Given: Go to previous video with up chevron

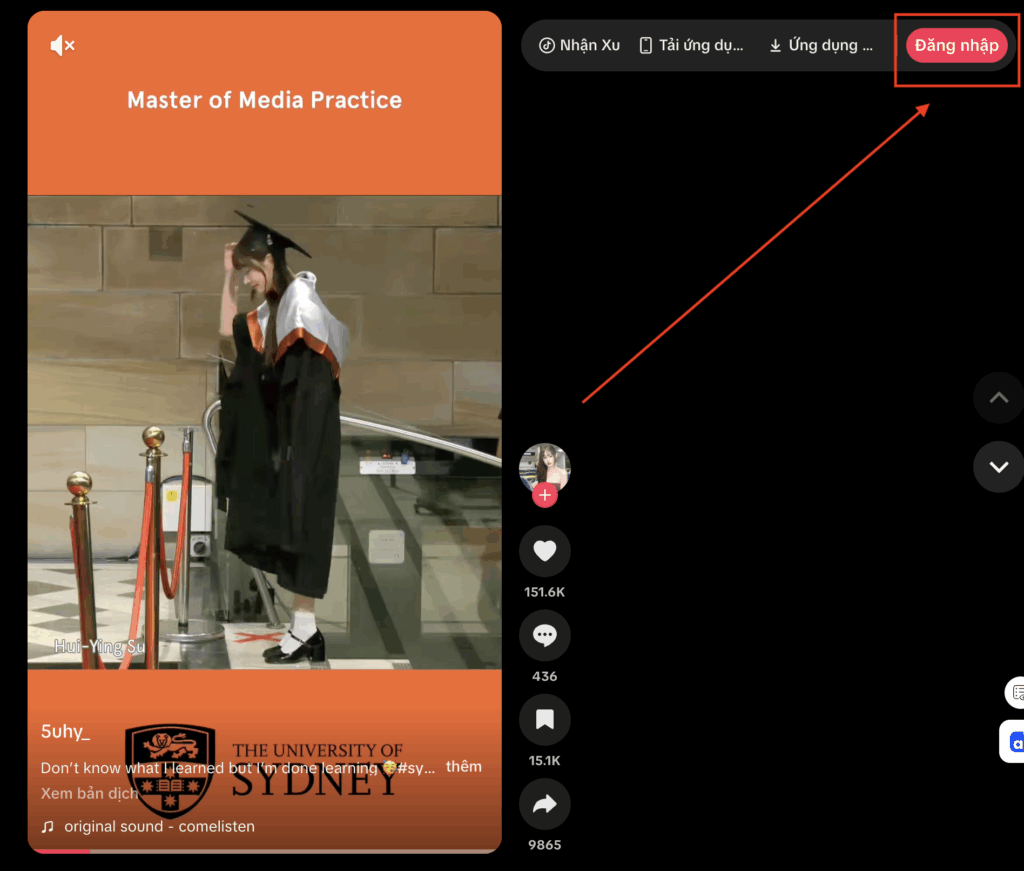Looking at the screenshot, I should pos(998,398).
